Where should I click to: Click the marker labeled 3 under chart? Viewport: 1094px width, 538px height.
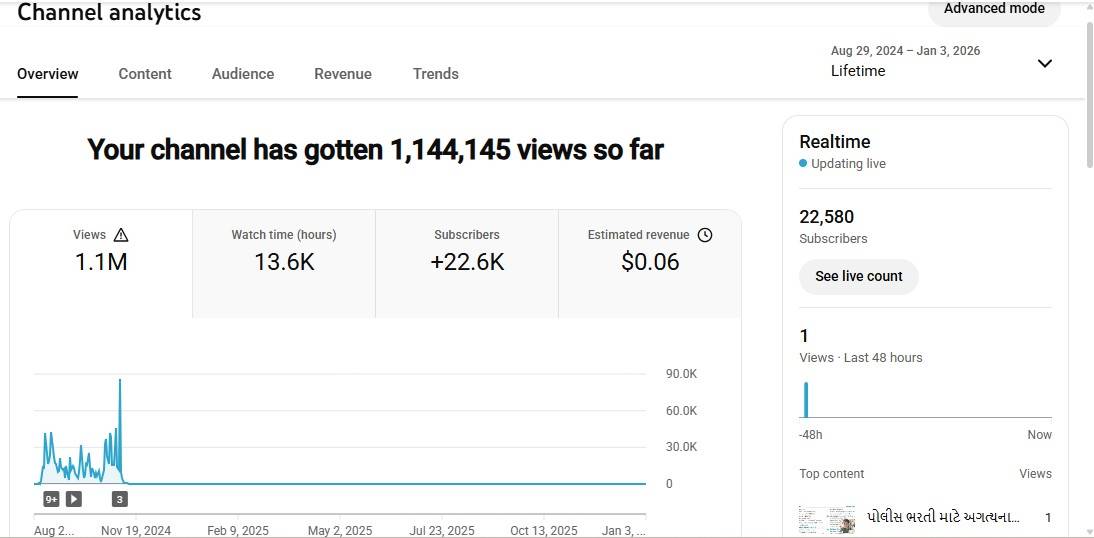tap(120, 499)
